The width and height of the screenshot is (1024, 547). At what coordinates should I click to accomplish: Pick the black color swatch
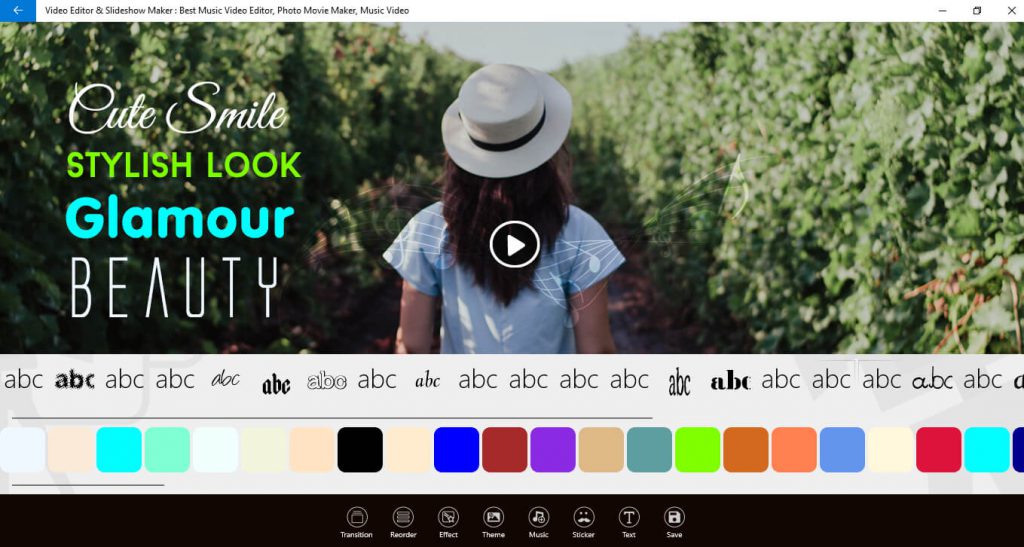(x=360, y=450)
